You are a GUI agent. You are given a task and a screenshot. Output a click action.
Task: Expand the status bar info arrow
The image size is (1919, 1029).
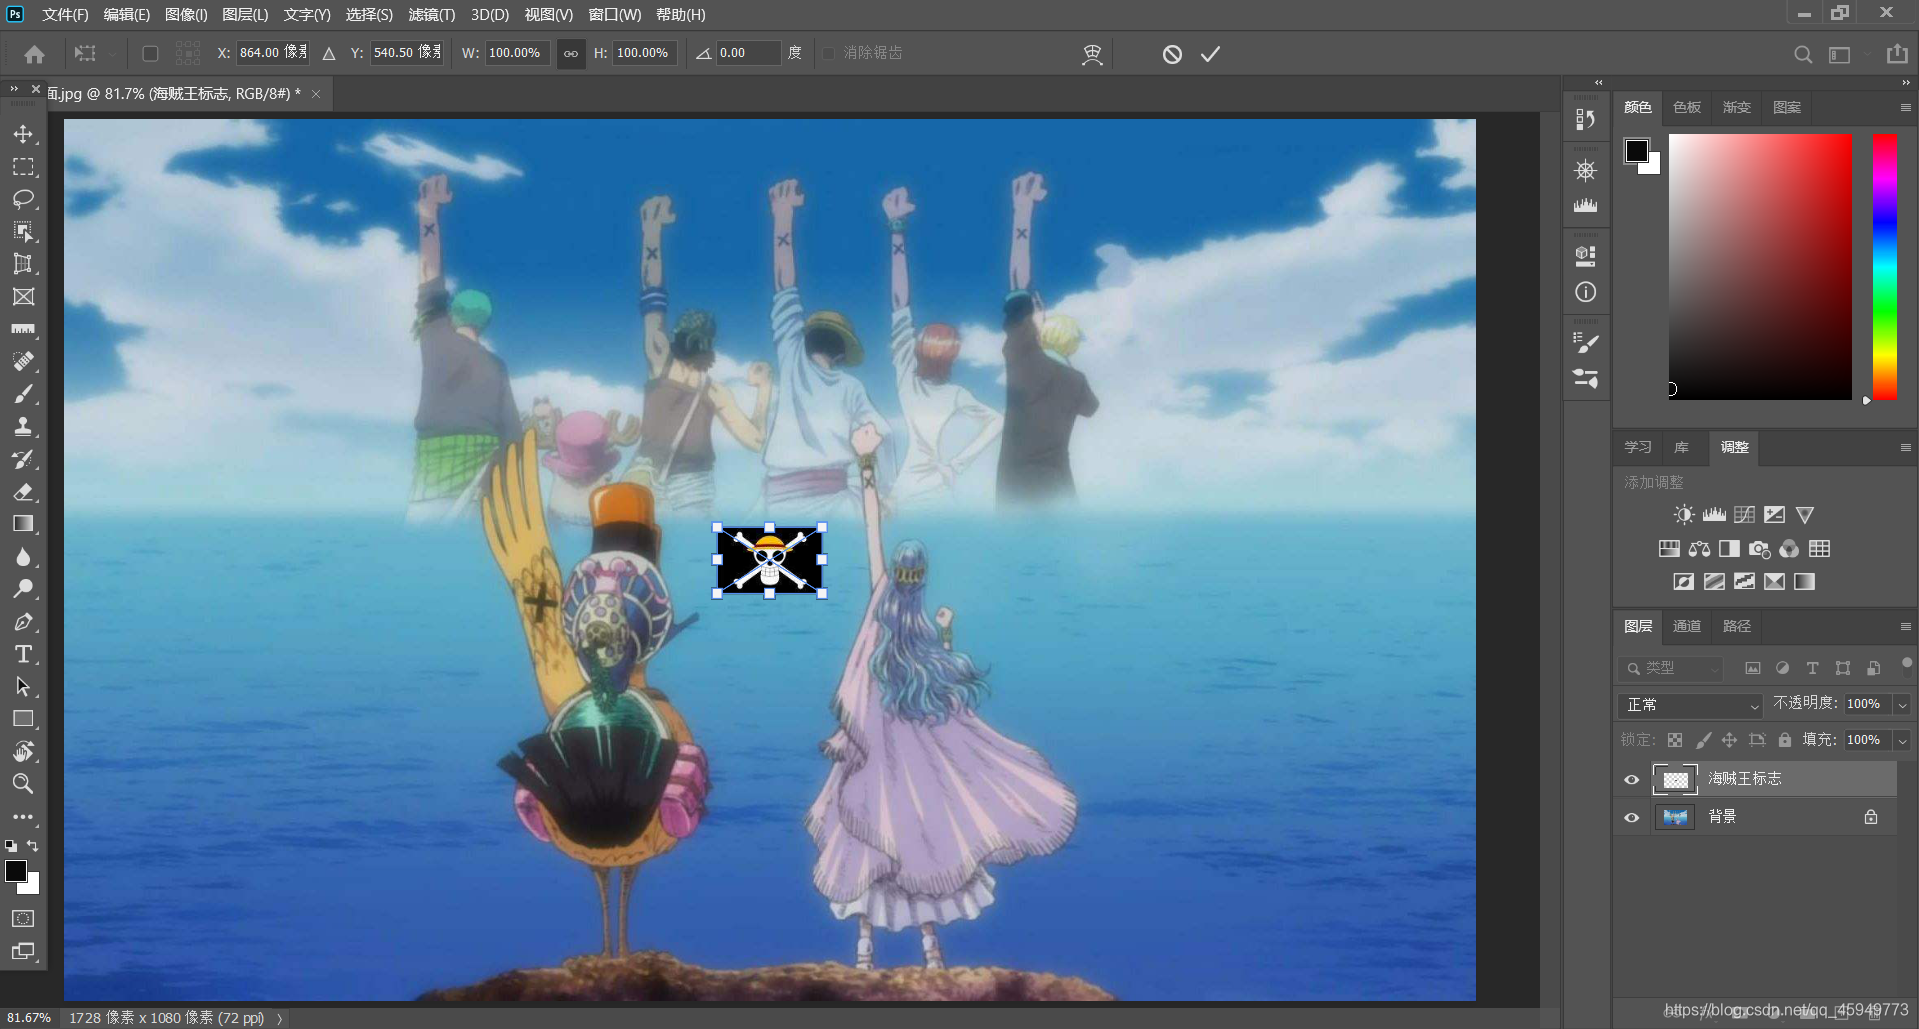click(x=280, y=1018)
